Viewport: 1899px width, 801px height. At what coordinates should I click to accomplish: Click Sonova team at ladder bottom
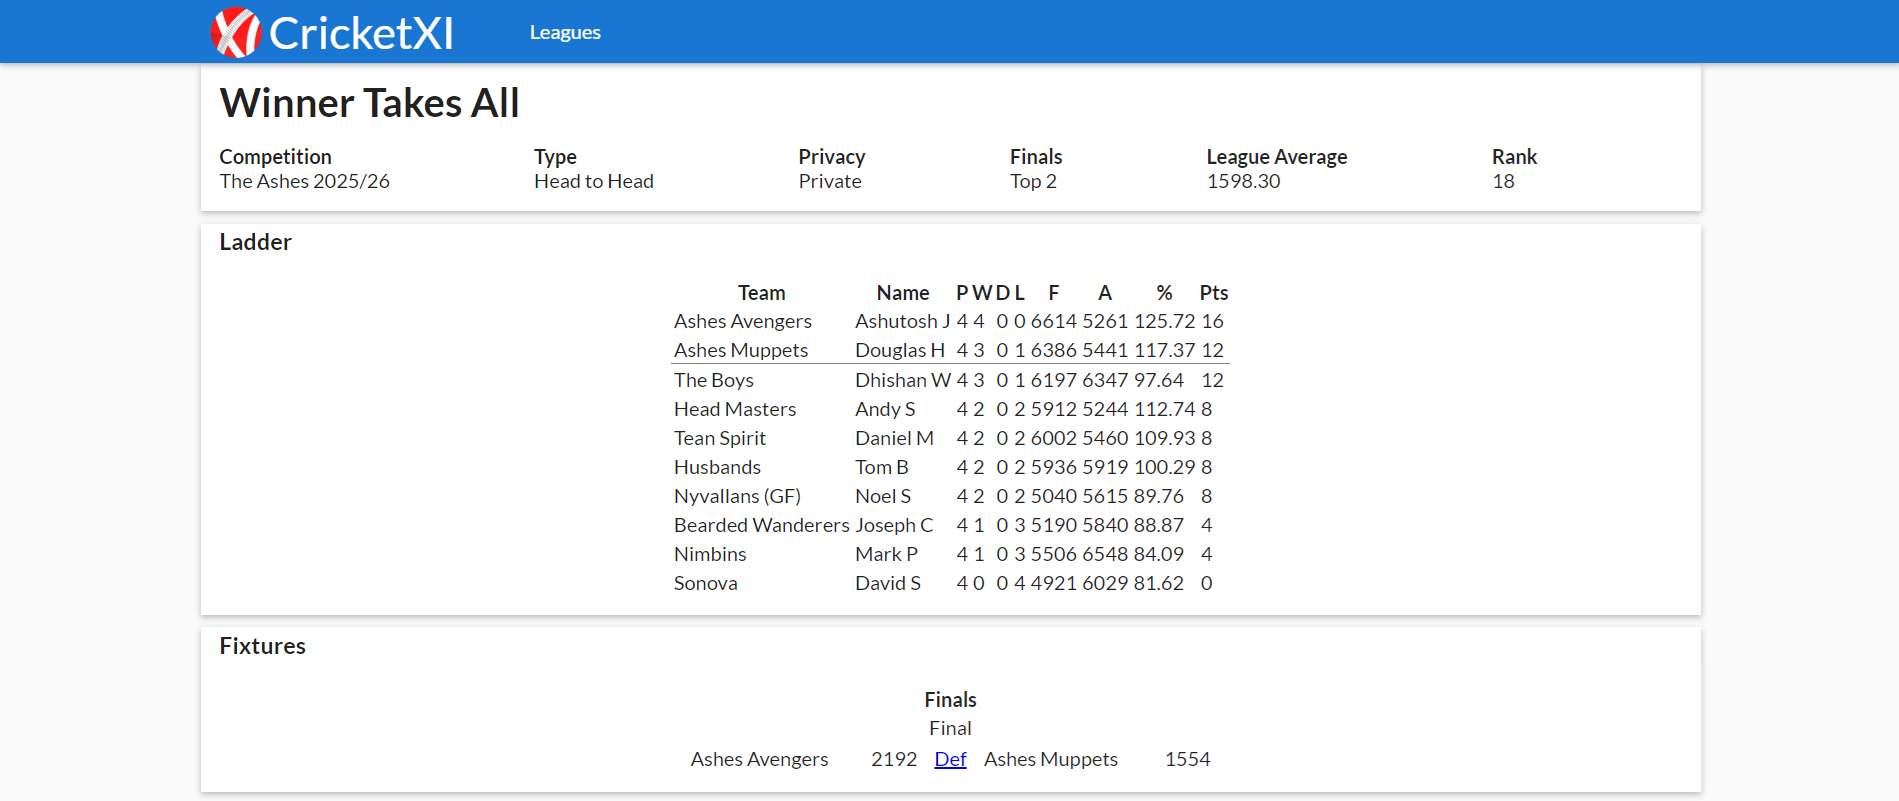pos(705,583)
